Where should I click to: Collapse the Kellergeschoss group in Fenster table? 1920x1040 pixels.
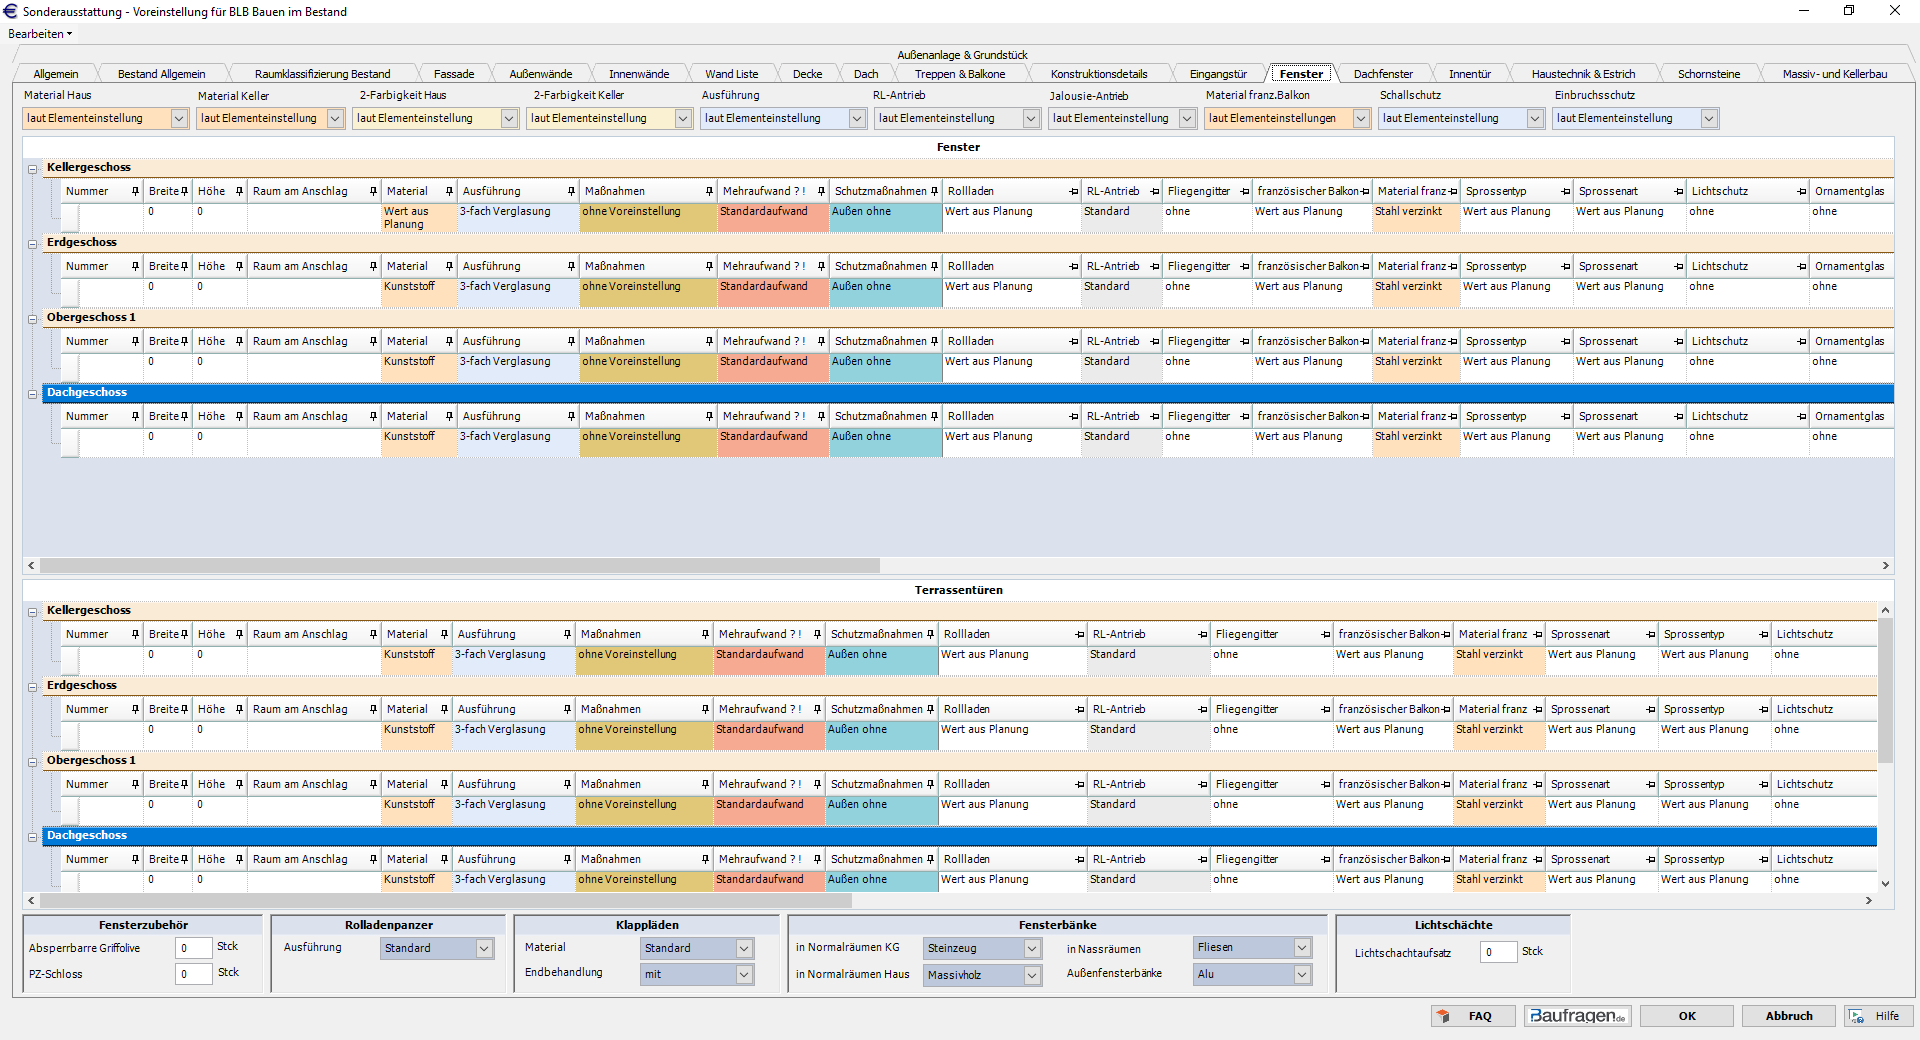(x=32, y=169)
